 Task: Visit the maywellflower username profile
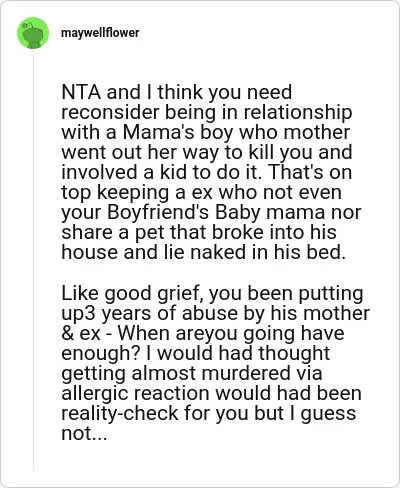coord(100,33)
